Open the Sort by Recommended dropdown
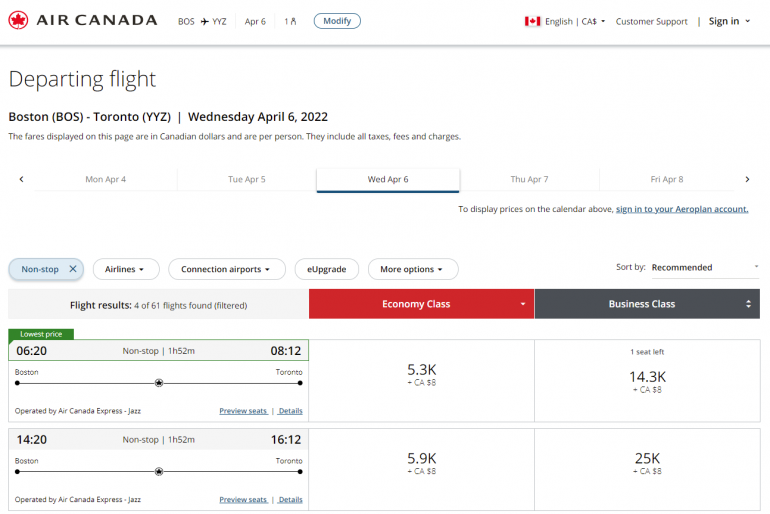 point(704,267)
